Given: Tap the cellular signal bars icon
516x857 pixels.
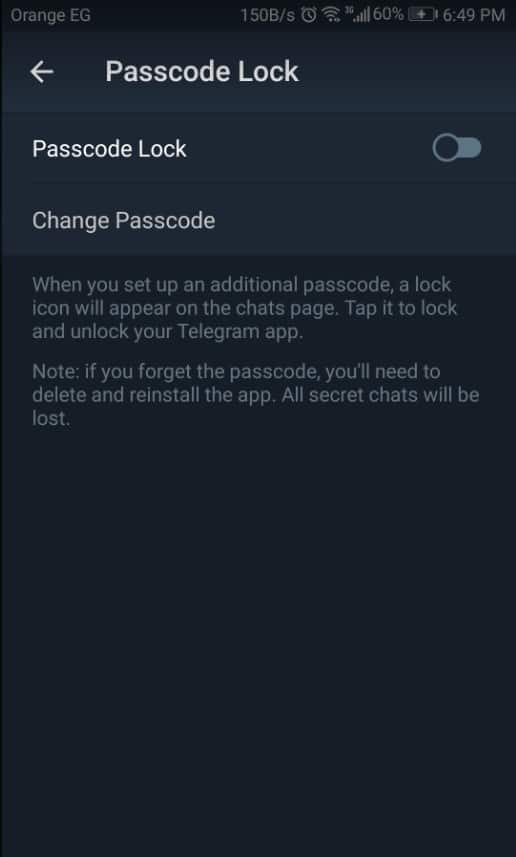Looking at the screenshot, I should tap(362, 17).
